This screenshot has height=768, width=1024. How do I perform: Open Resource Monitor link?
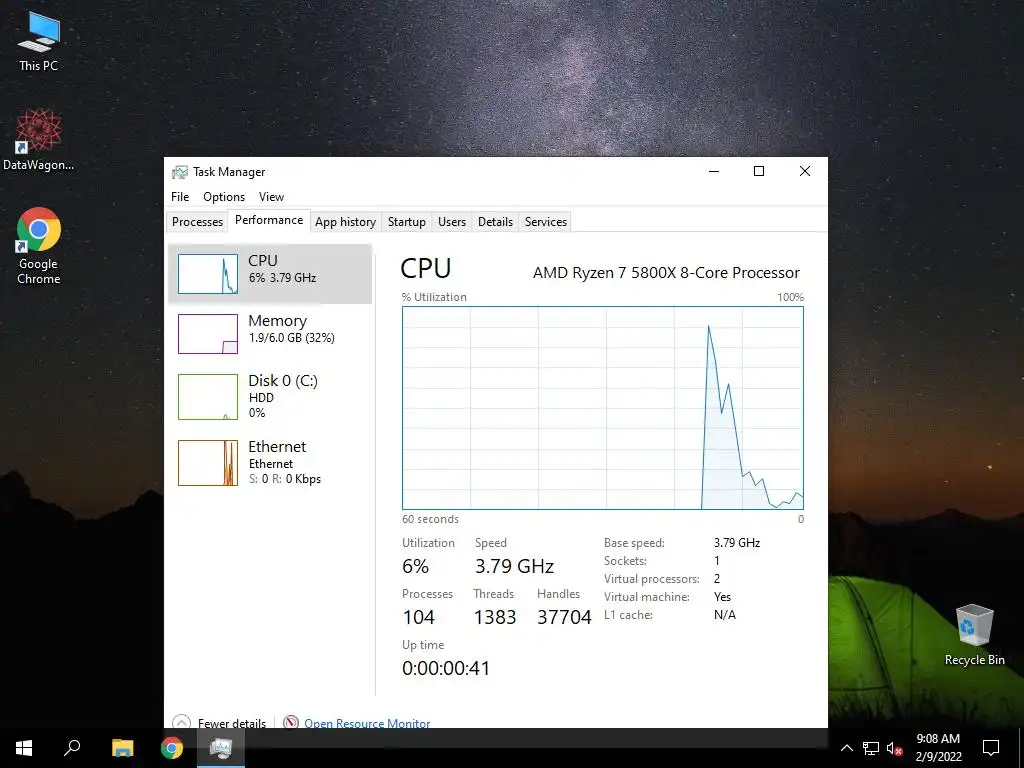(367, 723)
